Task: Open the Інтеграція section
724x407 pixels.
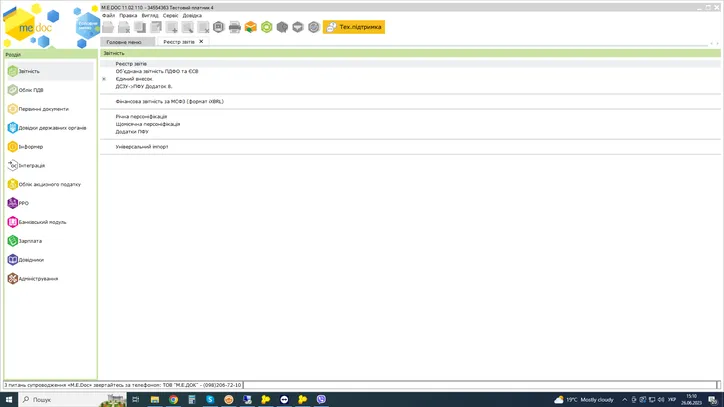Action: pos(31,165)
